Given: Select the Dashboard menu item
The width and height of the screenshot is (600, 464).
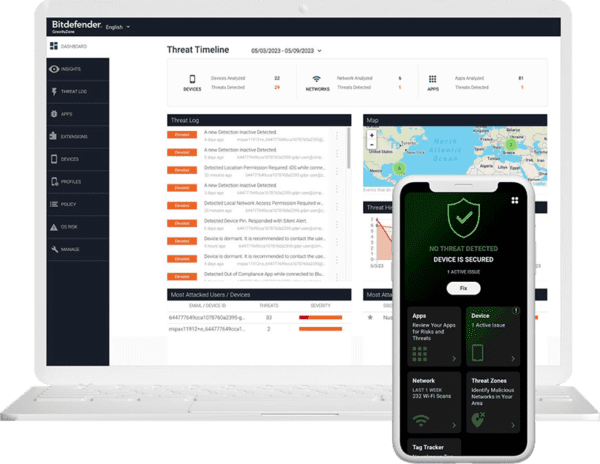Looking at the screenshot, I should coord(78,46).
